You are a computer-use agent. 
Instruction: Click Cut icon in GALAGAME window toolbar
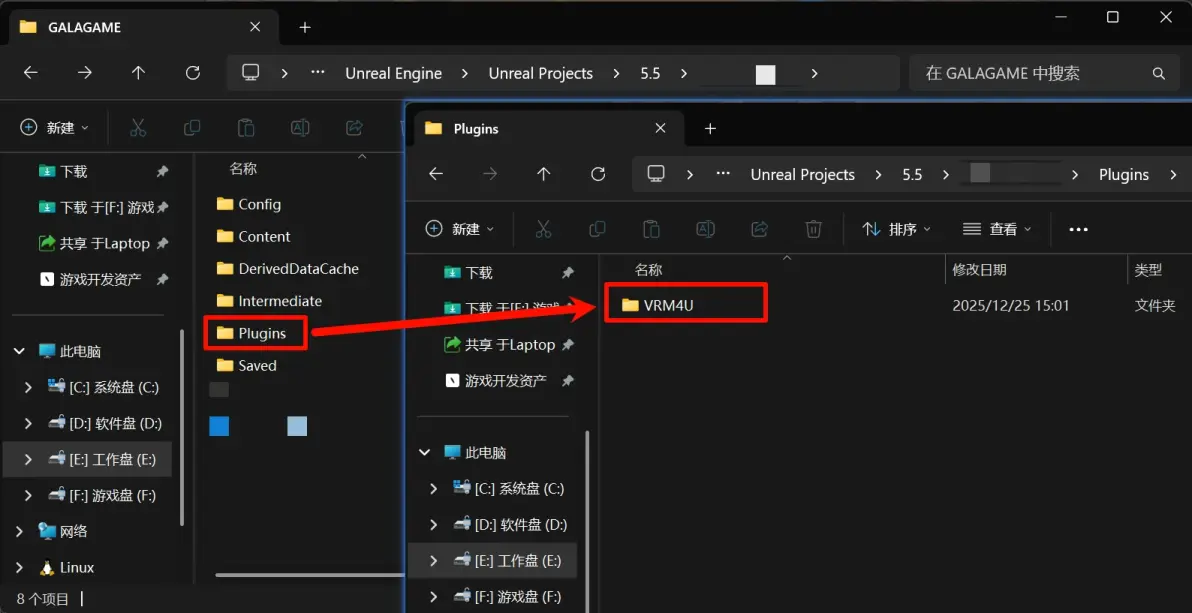(138, 128)
